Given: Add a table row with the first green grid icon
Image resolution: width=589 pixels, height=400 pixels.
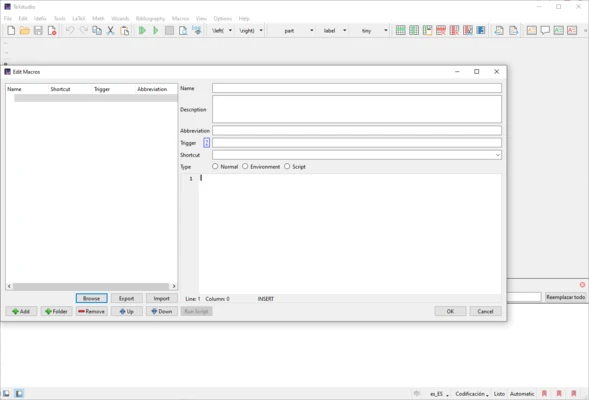Looking at the screenshot, I should pyautogui.click(x=400, y=30).
